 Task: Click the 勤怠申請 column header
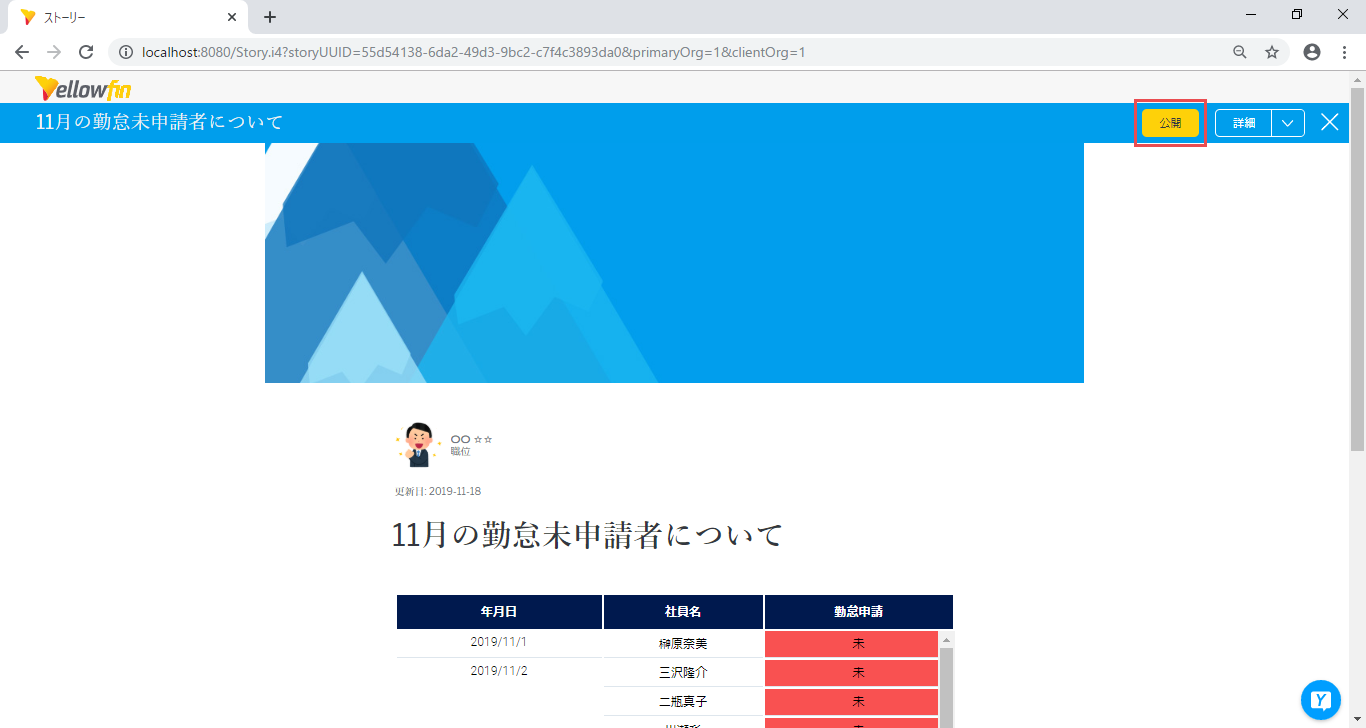pyautogui.click(x=859, y=612)
